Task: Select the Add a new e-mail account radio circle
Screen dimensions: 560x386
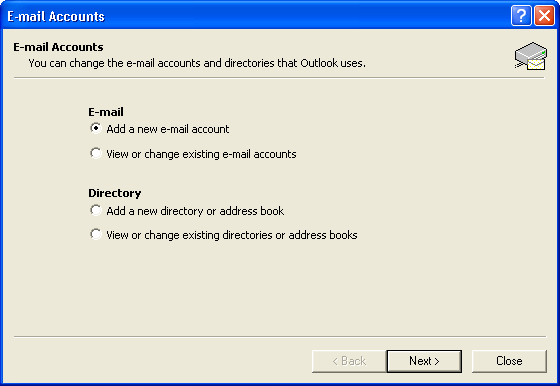Action: 95,128
